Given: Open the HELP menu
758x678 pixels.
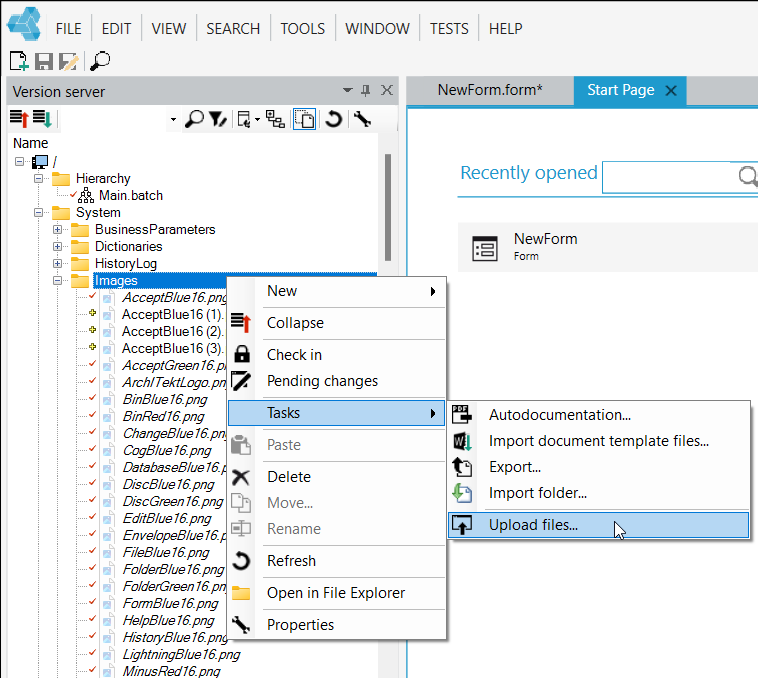Looking at the screenshot, I should [505, 29].
